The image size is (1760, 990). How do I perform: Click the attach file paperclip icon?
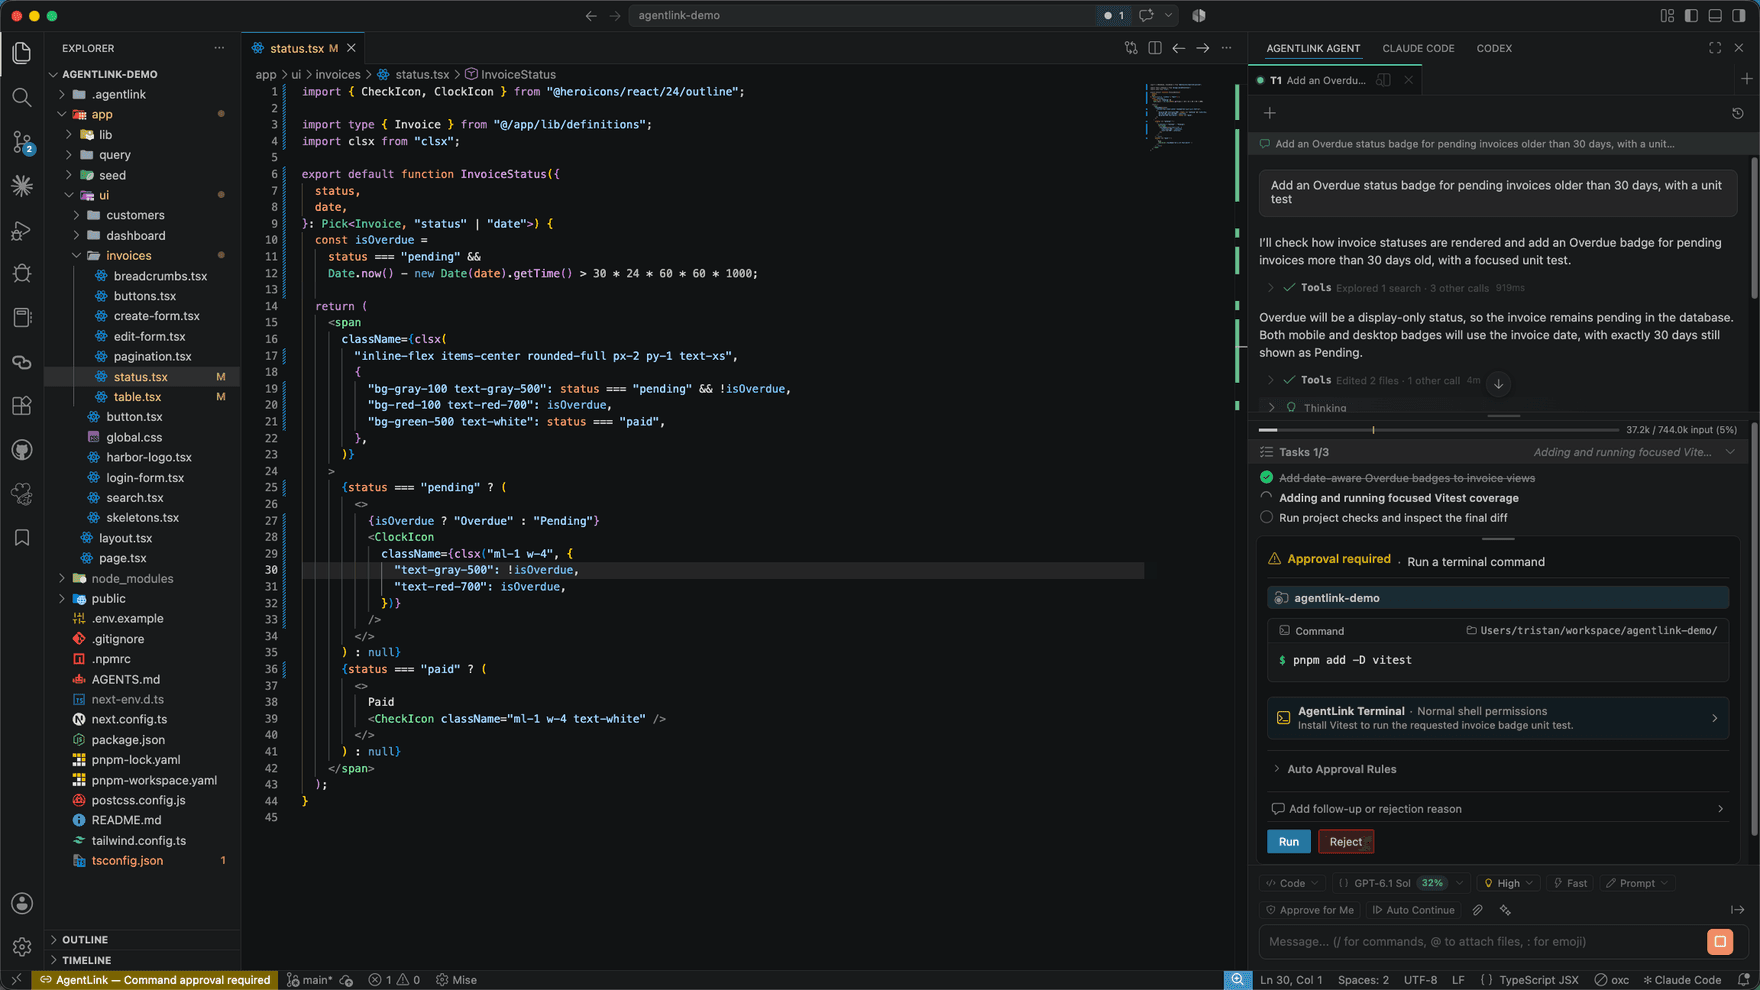(x=1478, y=910)
